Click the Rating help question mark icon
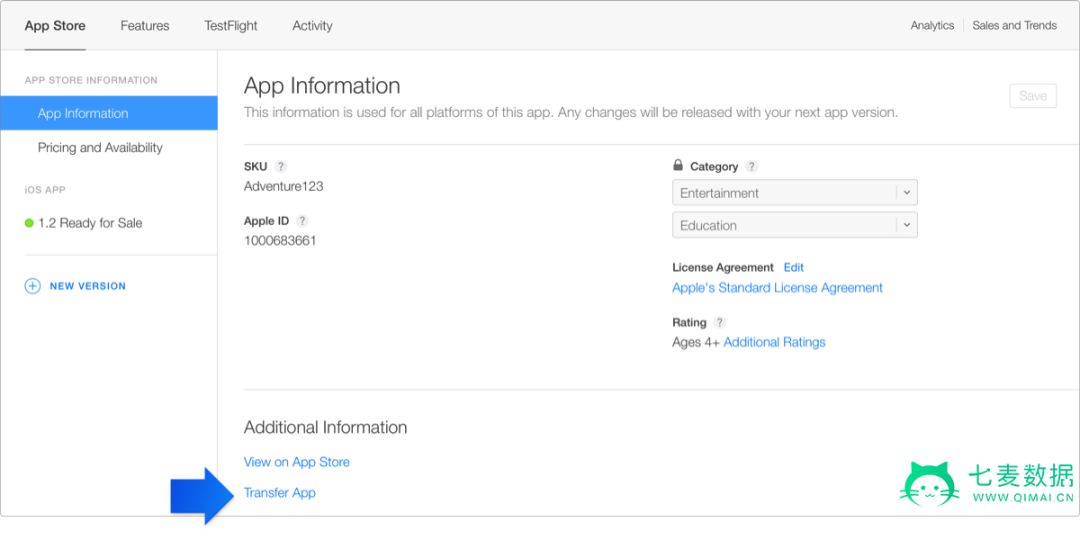 (720, 323)
